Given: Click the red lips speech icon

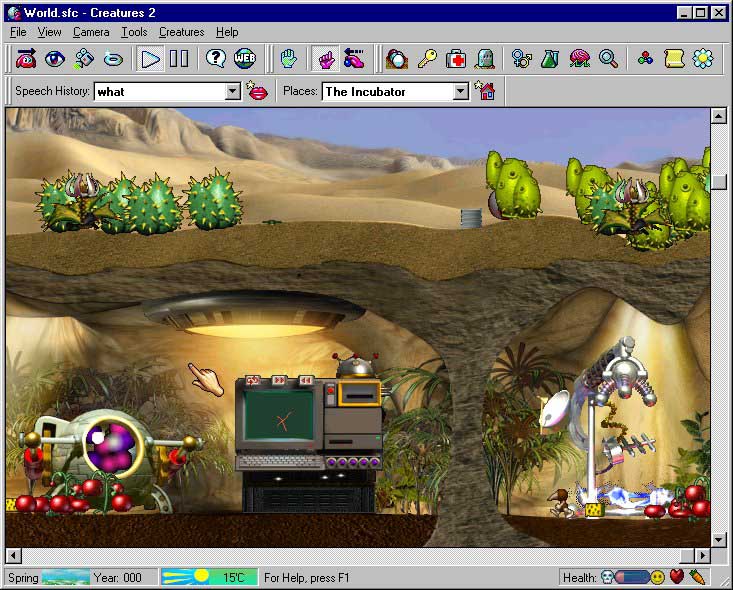Looking at the screenshot, I should point(257,91).
